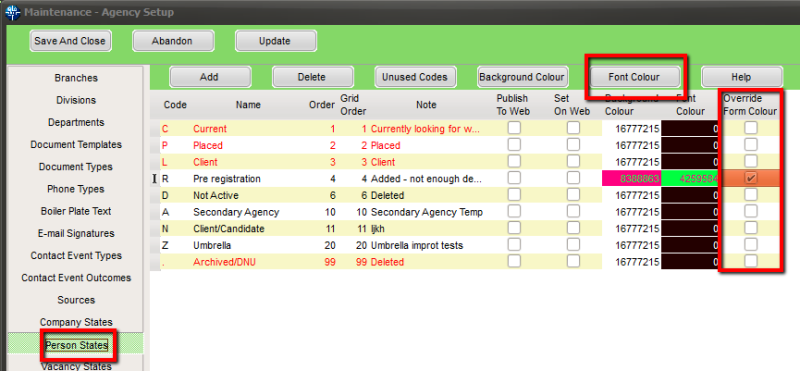Open Phone Types section
This screenshot has height=371, width=800.
click(76, 189)
